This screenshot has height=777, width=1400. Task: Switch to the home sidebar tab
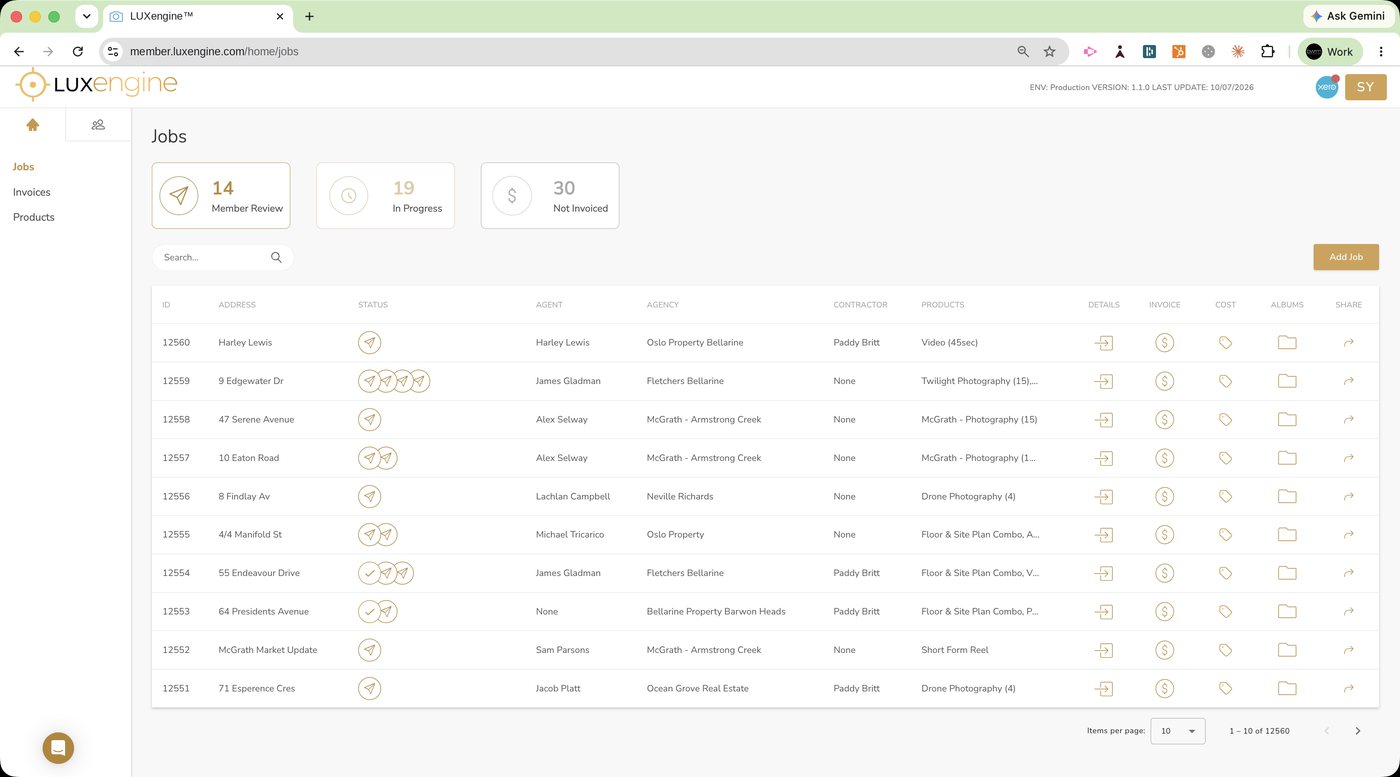click(32, 125)
